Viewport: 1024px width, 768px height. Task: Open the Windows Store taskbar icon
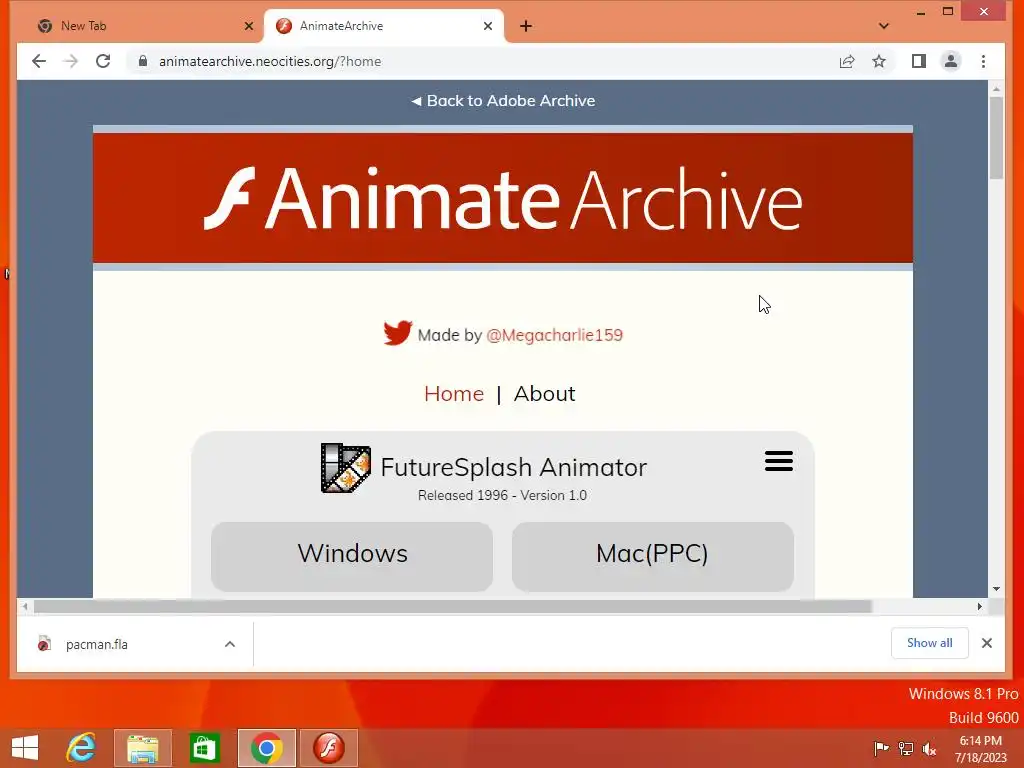[204, 748]
